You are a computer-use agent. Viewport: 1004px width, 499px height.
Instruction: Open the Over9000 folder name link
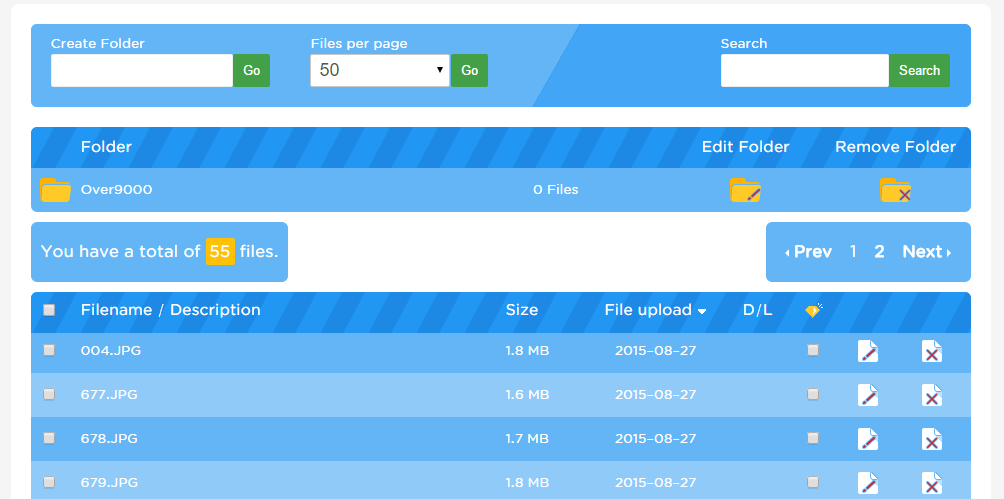[117, 190]
